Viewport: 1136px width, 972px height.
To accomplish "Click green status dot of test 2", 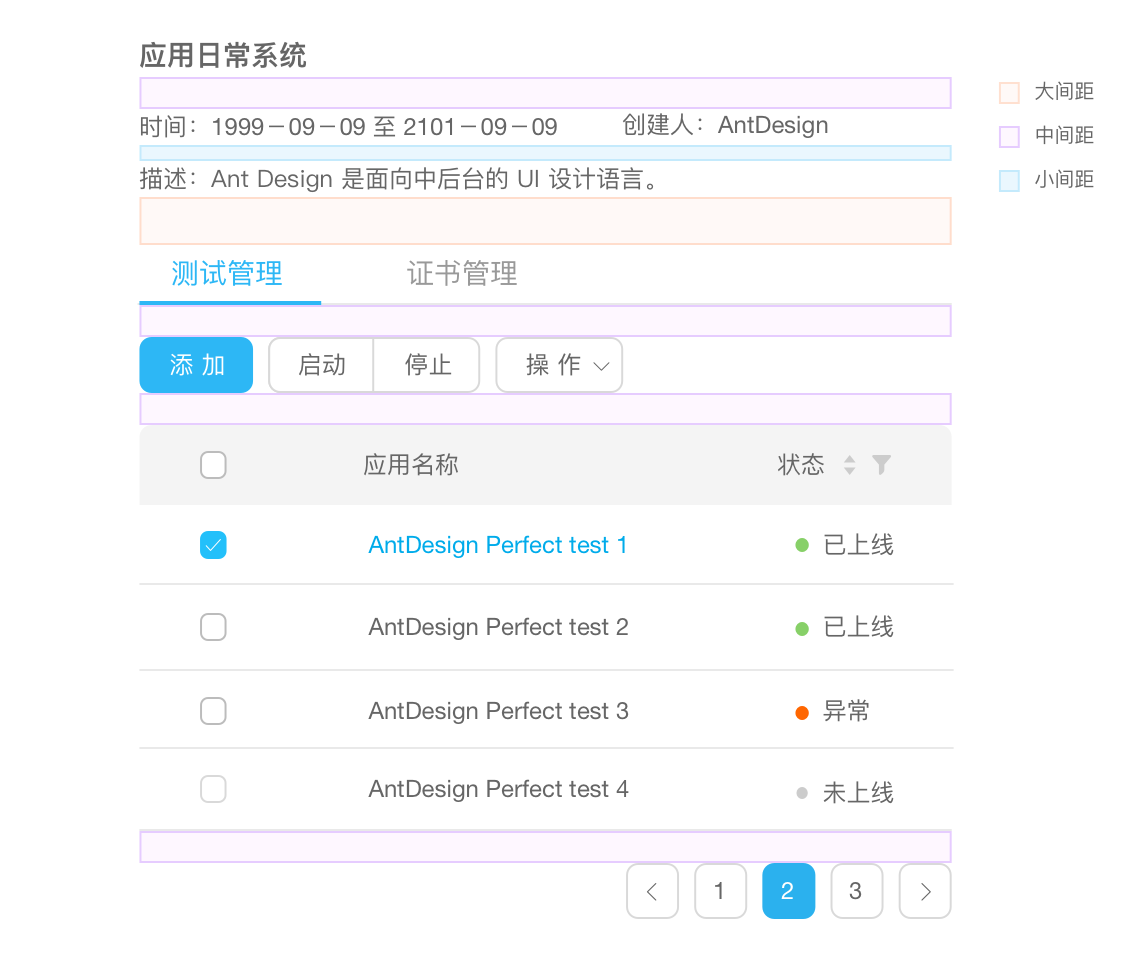I will [801, 628].
